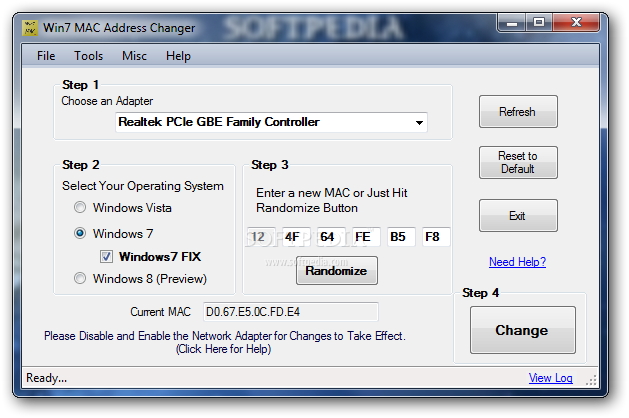Click Here for Help text link
This screenshot has height=418, width=629.
pos(223,349)
